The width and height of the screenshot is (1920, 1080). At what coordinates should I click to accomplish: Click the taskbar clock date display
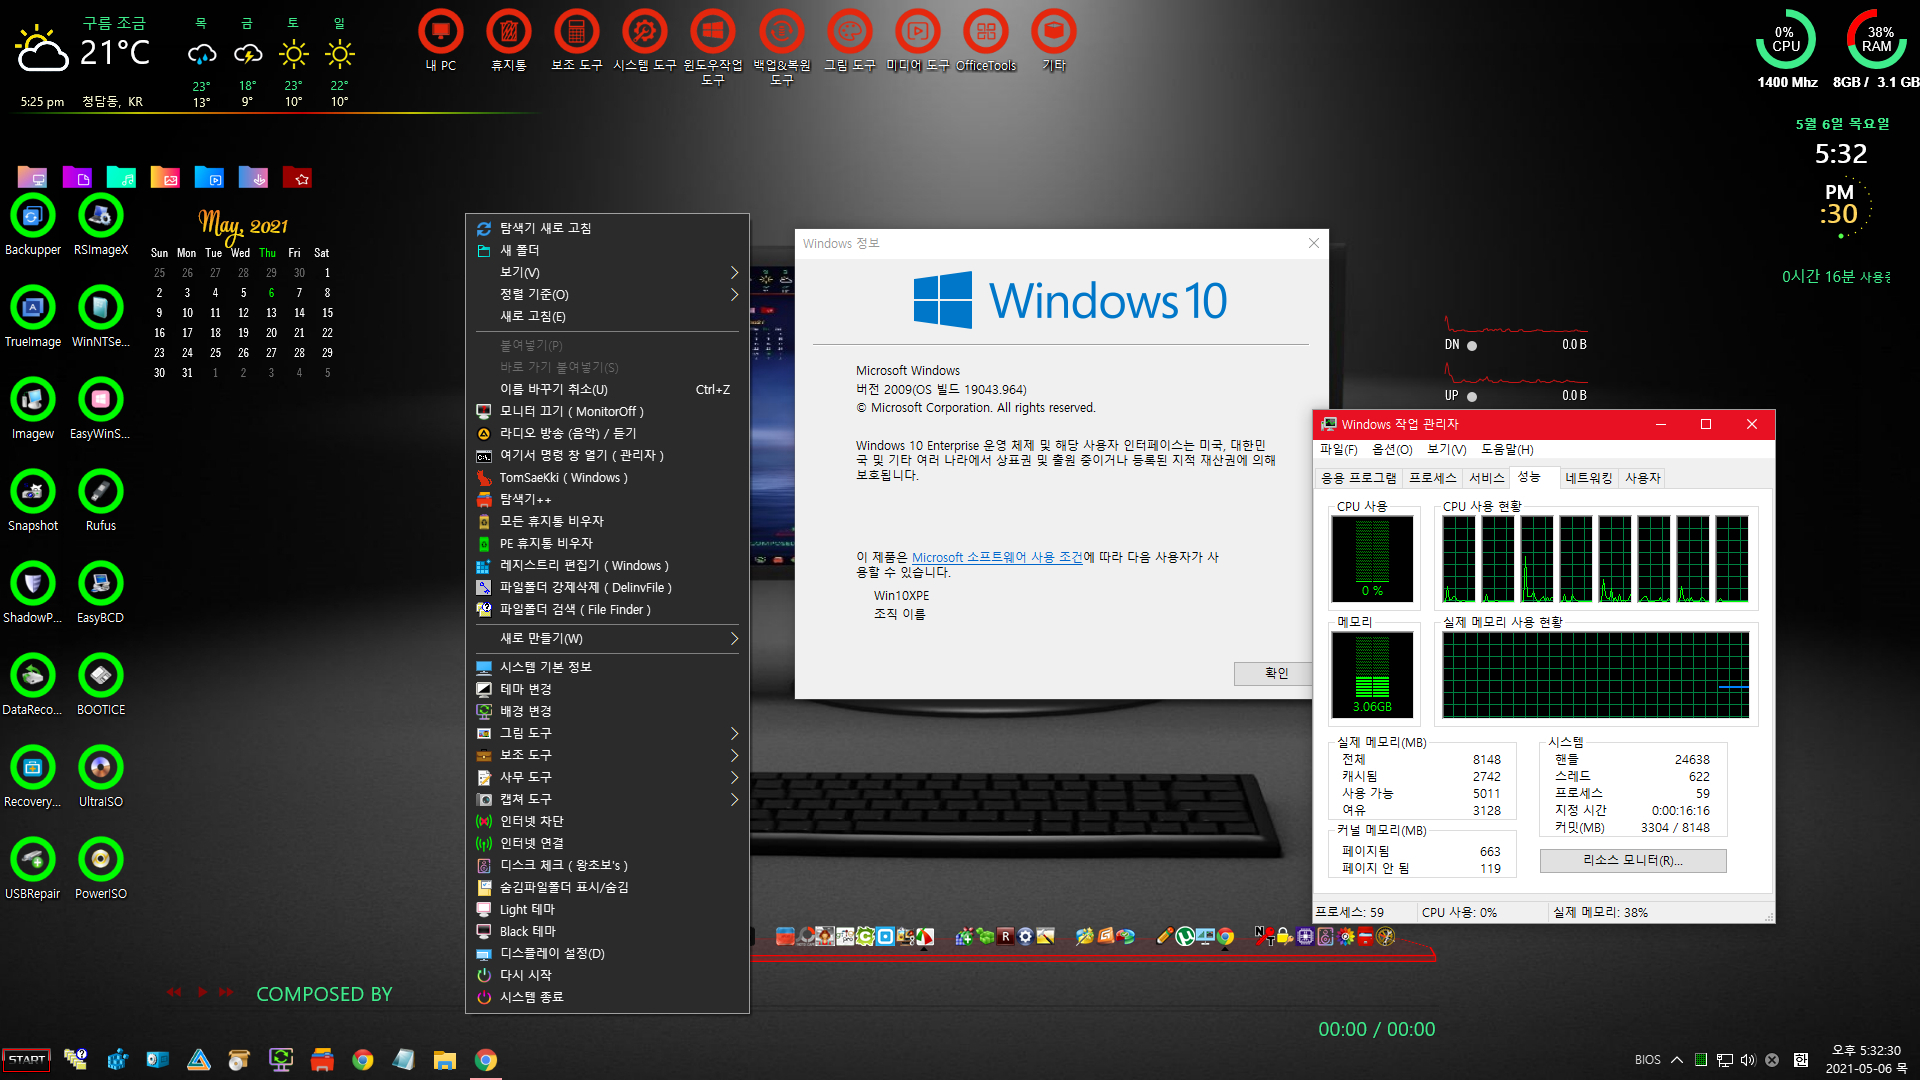coord(1866,1068)
